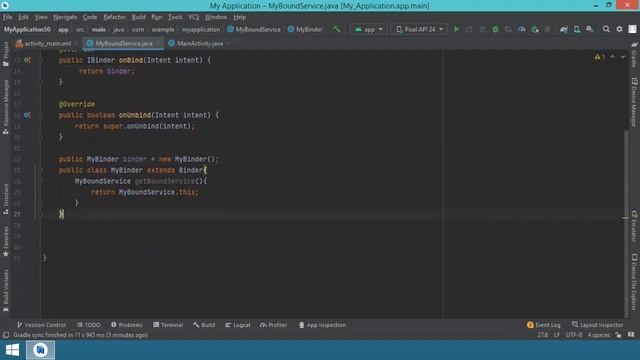Screen dimensions: 640x360
Task: Click the Make Project hammer icon
Action: point(336,29)
